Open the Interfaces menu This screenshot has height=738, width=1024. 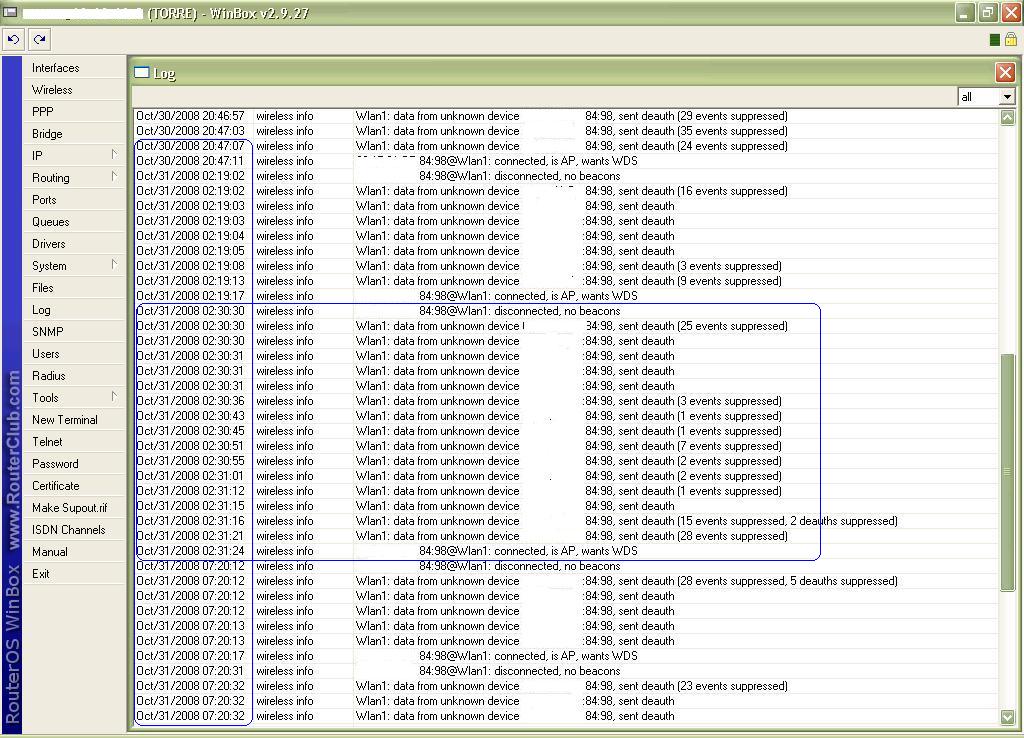click(74, 68)
